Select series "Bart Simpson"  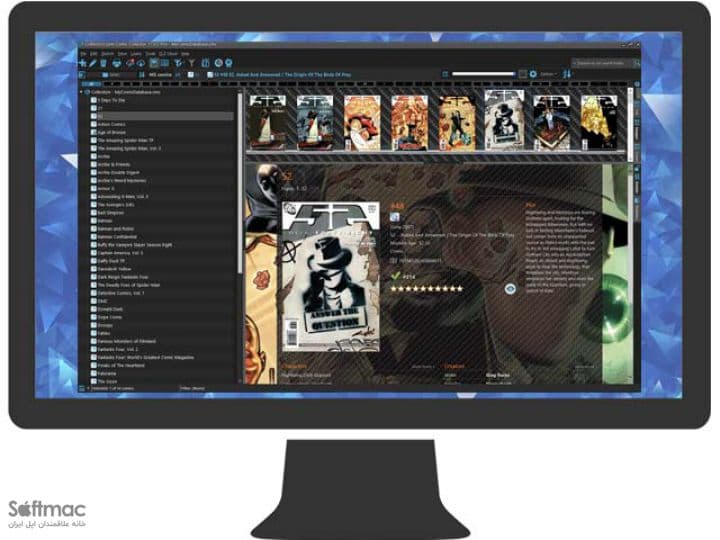110,213
